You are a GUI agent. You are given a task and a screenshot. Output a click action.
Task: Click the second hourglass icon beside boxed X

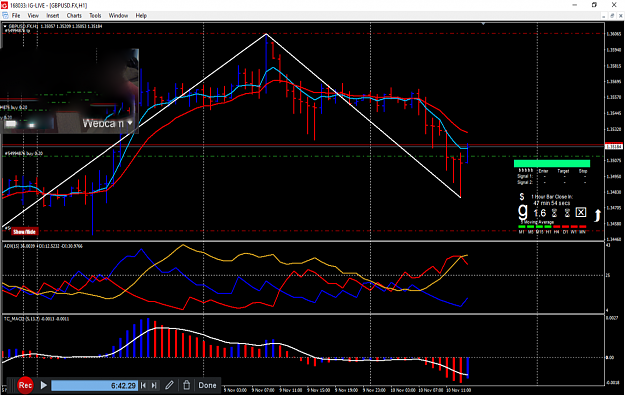pyautogui.click(x=567, y=213)
